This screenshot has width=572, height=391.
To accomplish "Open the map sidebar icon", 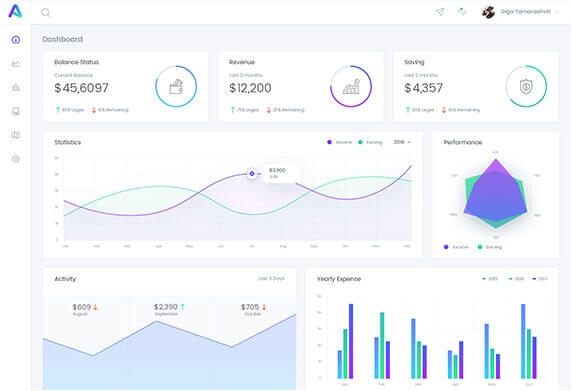I will pos(16,135).
